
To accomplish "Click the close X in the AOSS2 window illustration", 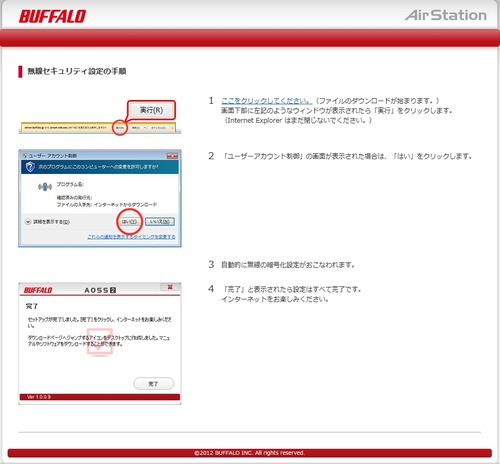I will tap(170, 287).
